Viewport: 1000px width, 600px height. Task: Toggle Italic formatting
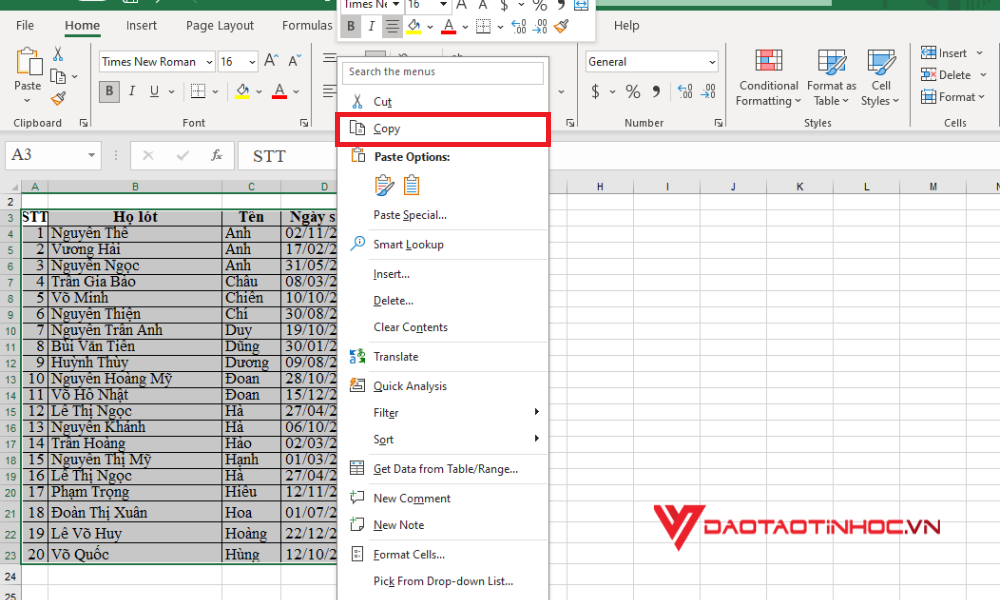131,91
